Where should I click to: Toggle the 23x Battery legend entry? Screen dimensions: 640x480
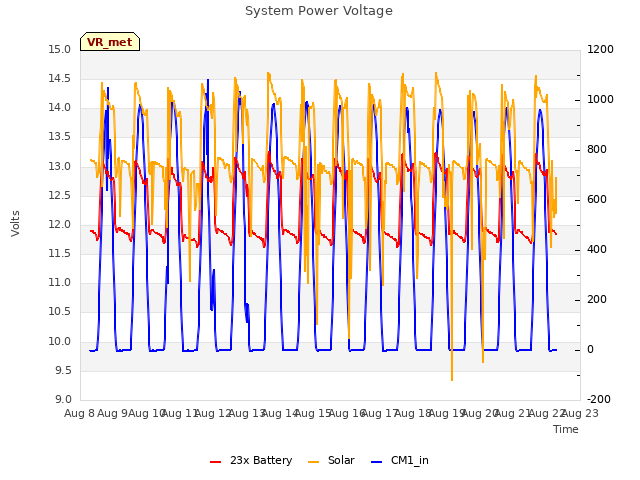[251, 460]
